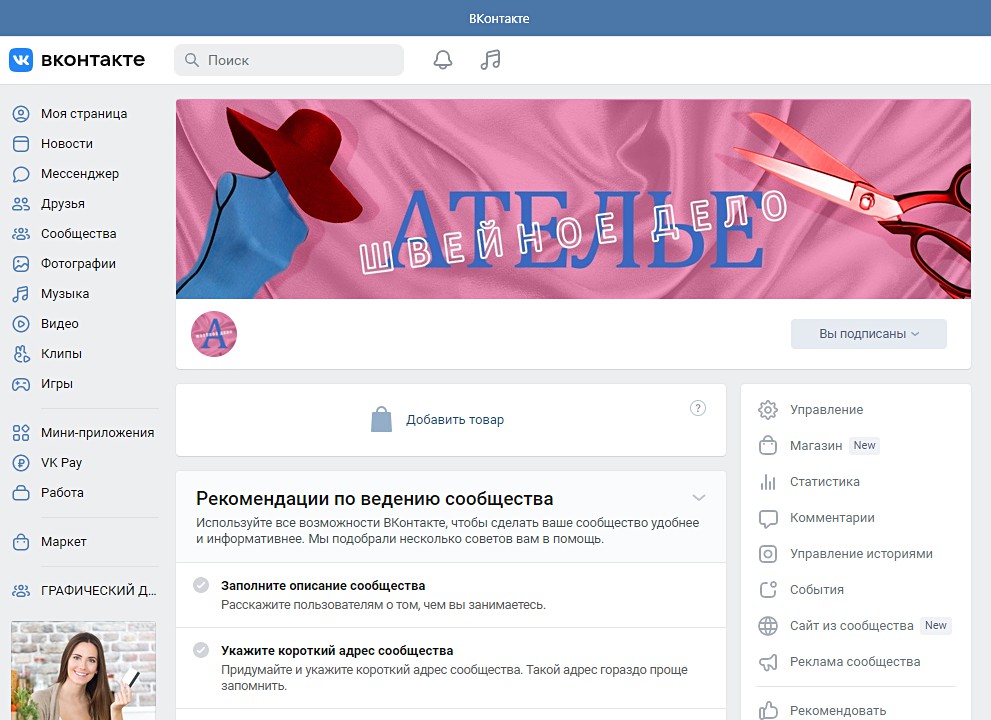Viewport: 991px width, 720px height.
Task: Toggle check mark for Укажите короткий адрес сообщества
Action: pos(201,650)
